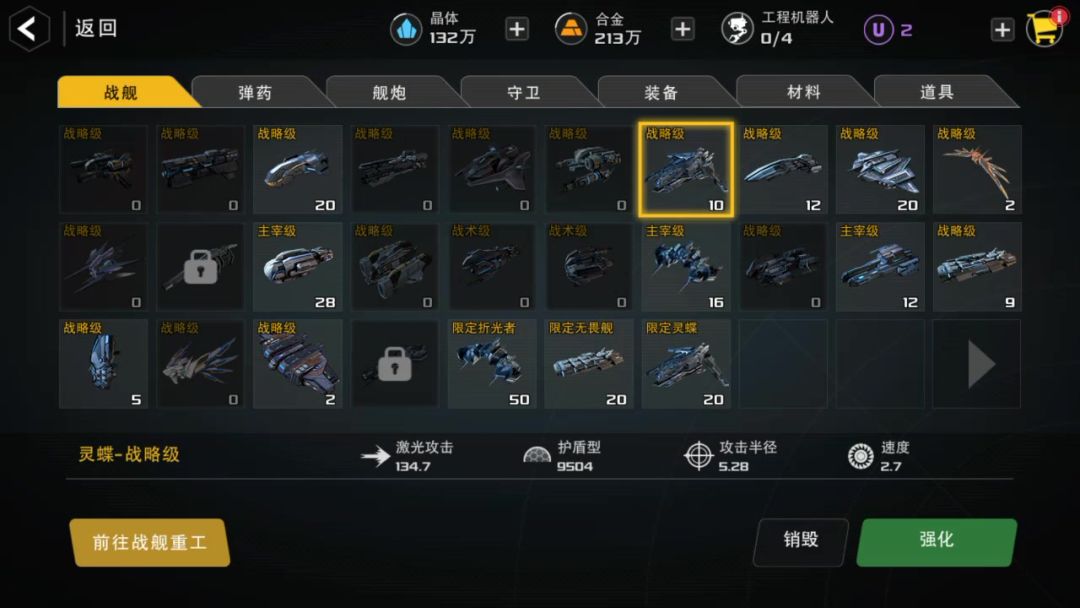1080x608 pixels.
Task: Click the engineering robot icon
Action: (737, 29)
